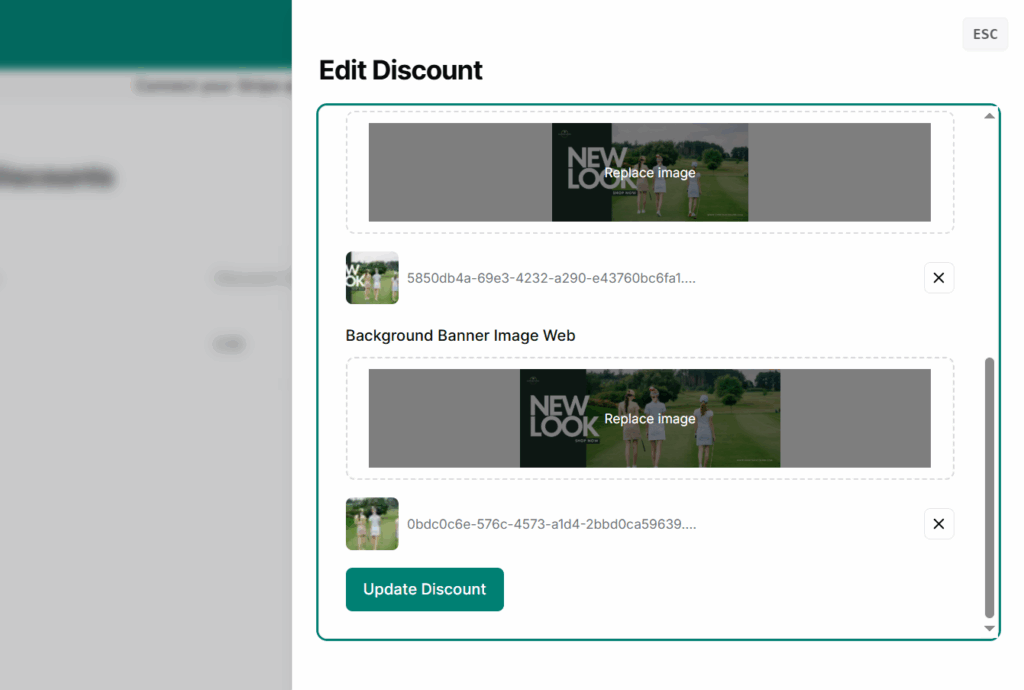Click the Background Banner Image Web label
This screenshot has height=690, width=1024.
pos(460,336)
